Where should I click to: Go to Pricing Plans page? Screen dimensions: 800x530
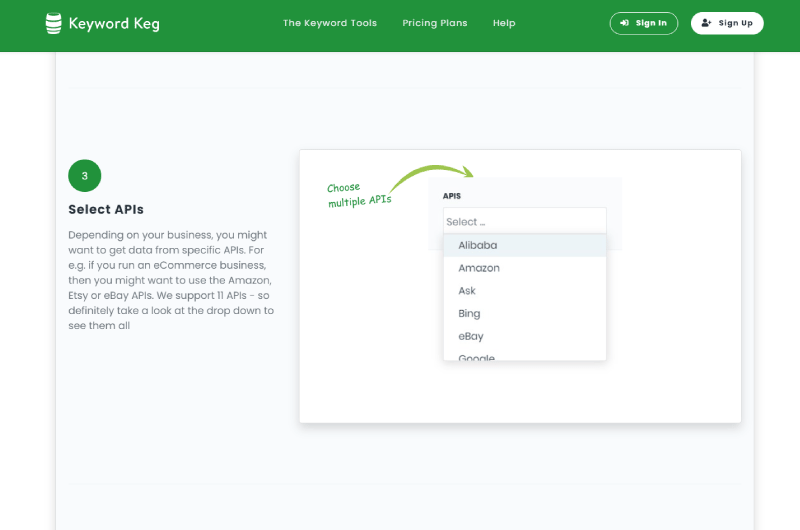pyautogui.click(x=435, y=23)
